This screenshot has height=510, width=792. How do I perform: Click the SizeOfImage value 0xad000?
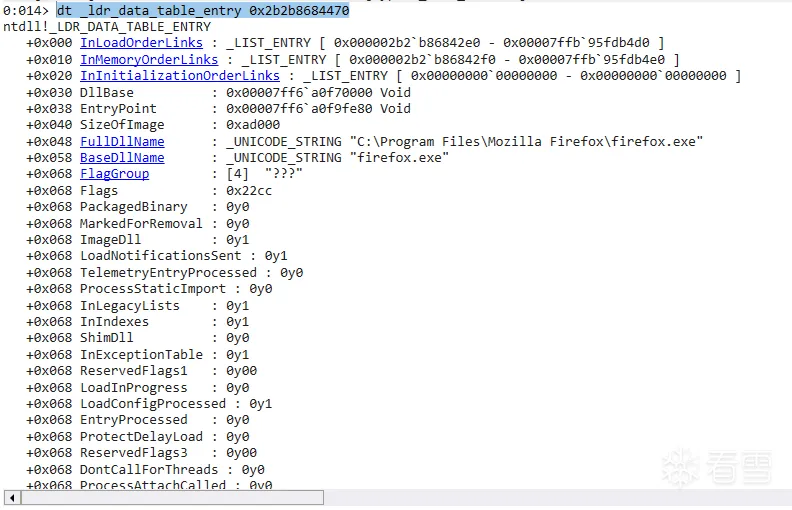click(253, 125)
